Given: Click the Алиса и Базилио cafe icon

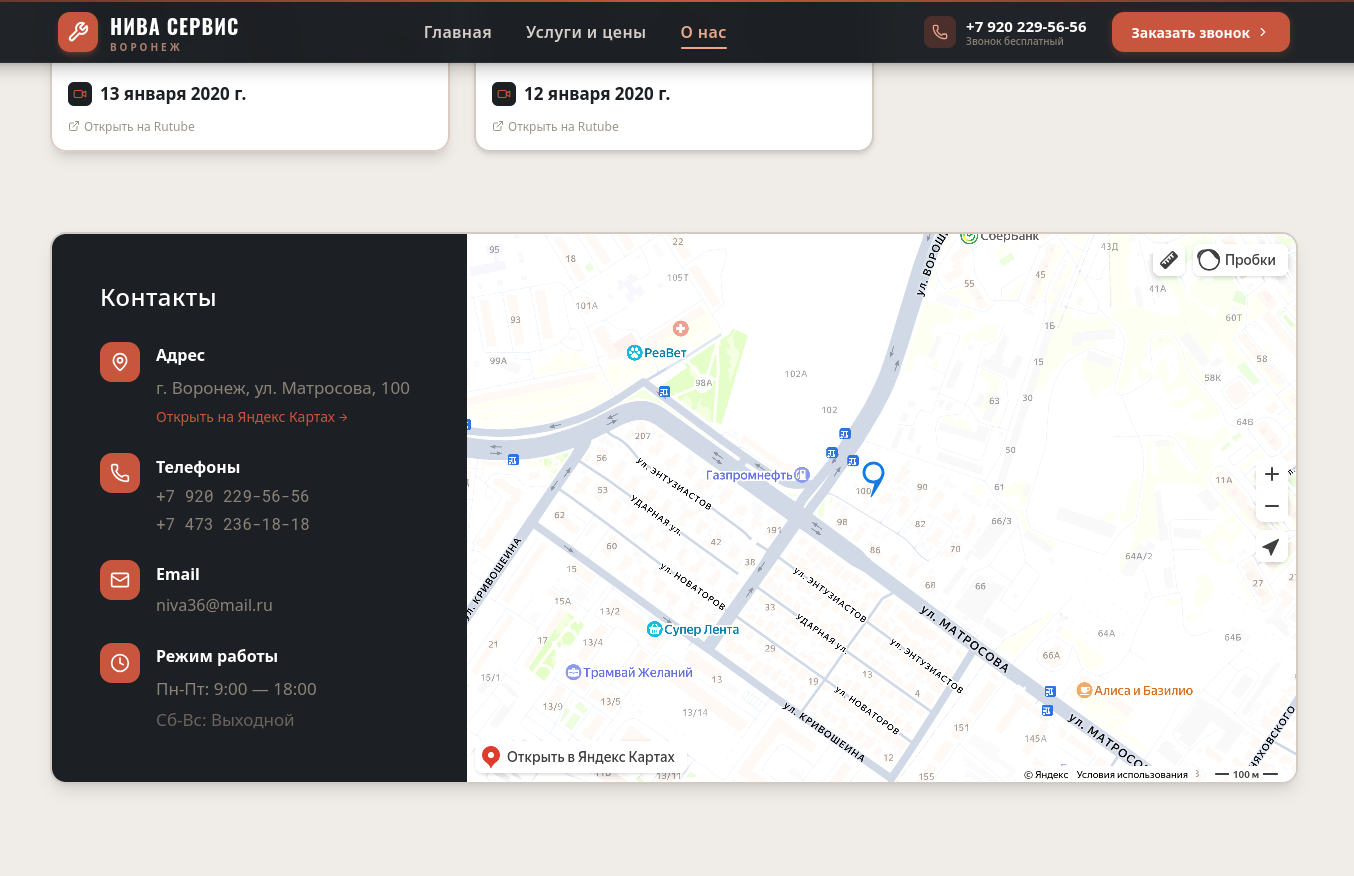Looking at the screenshot, I should (x=1084, y=690).
